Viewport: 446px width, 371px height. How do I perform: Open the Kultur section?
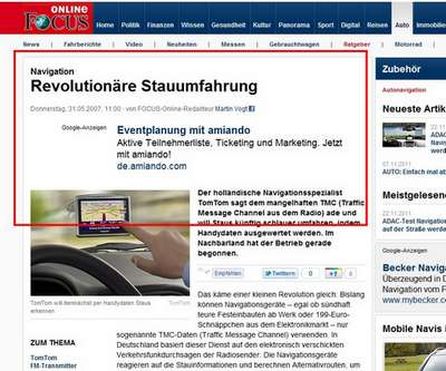(262, 25)
